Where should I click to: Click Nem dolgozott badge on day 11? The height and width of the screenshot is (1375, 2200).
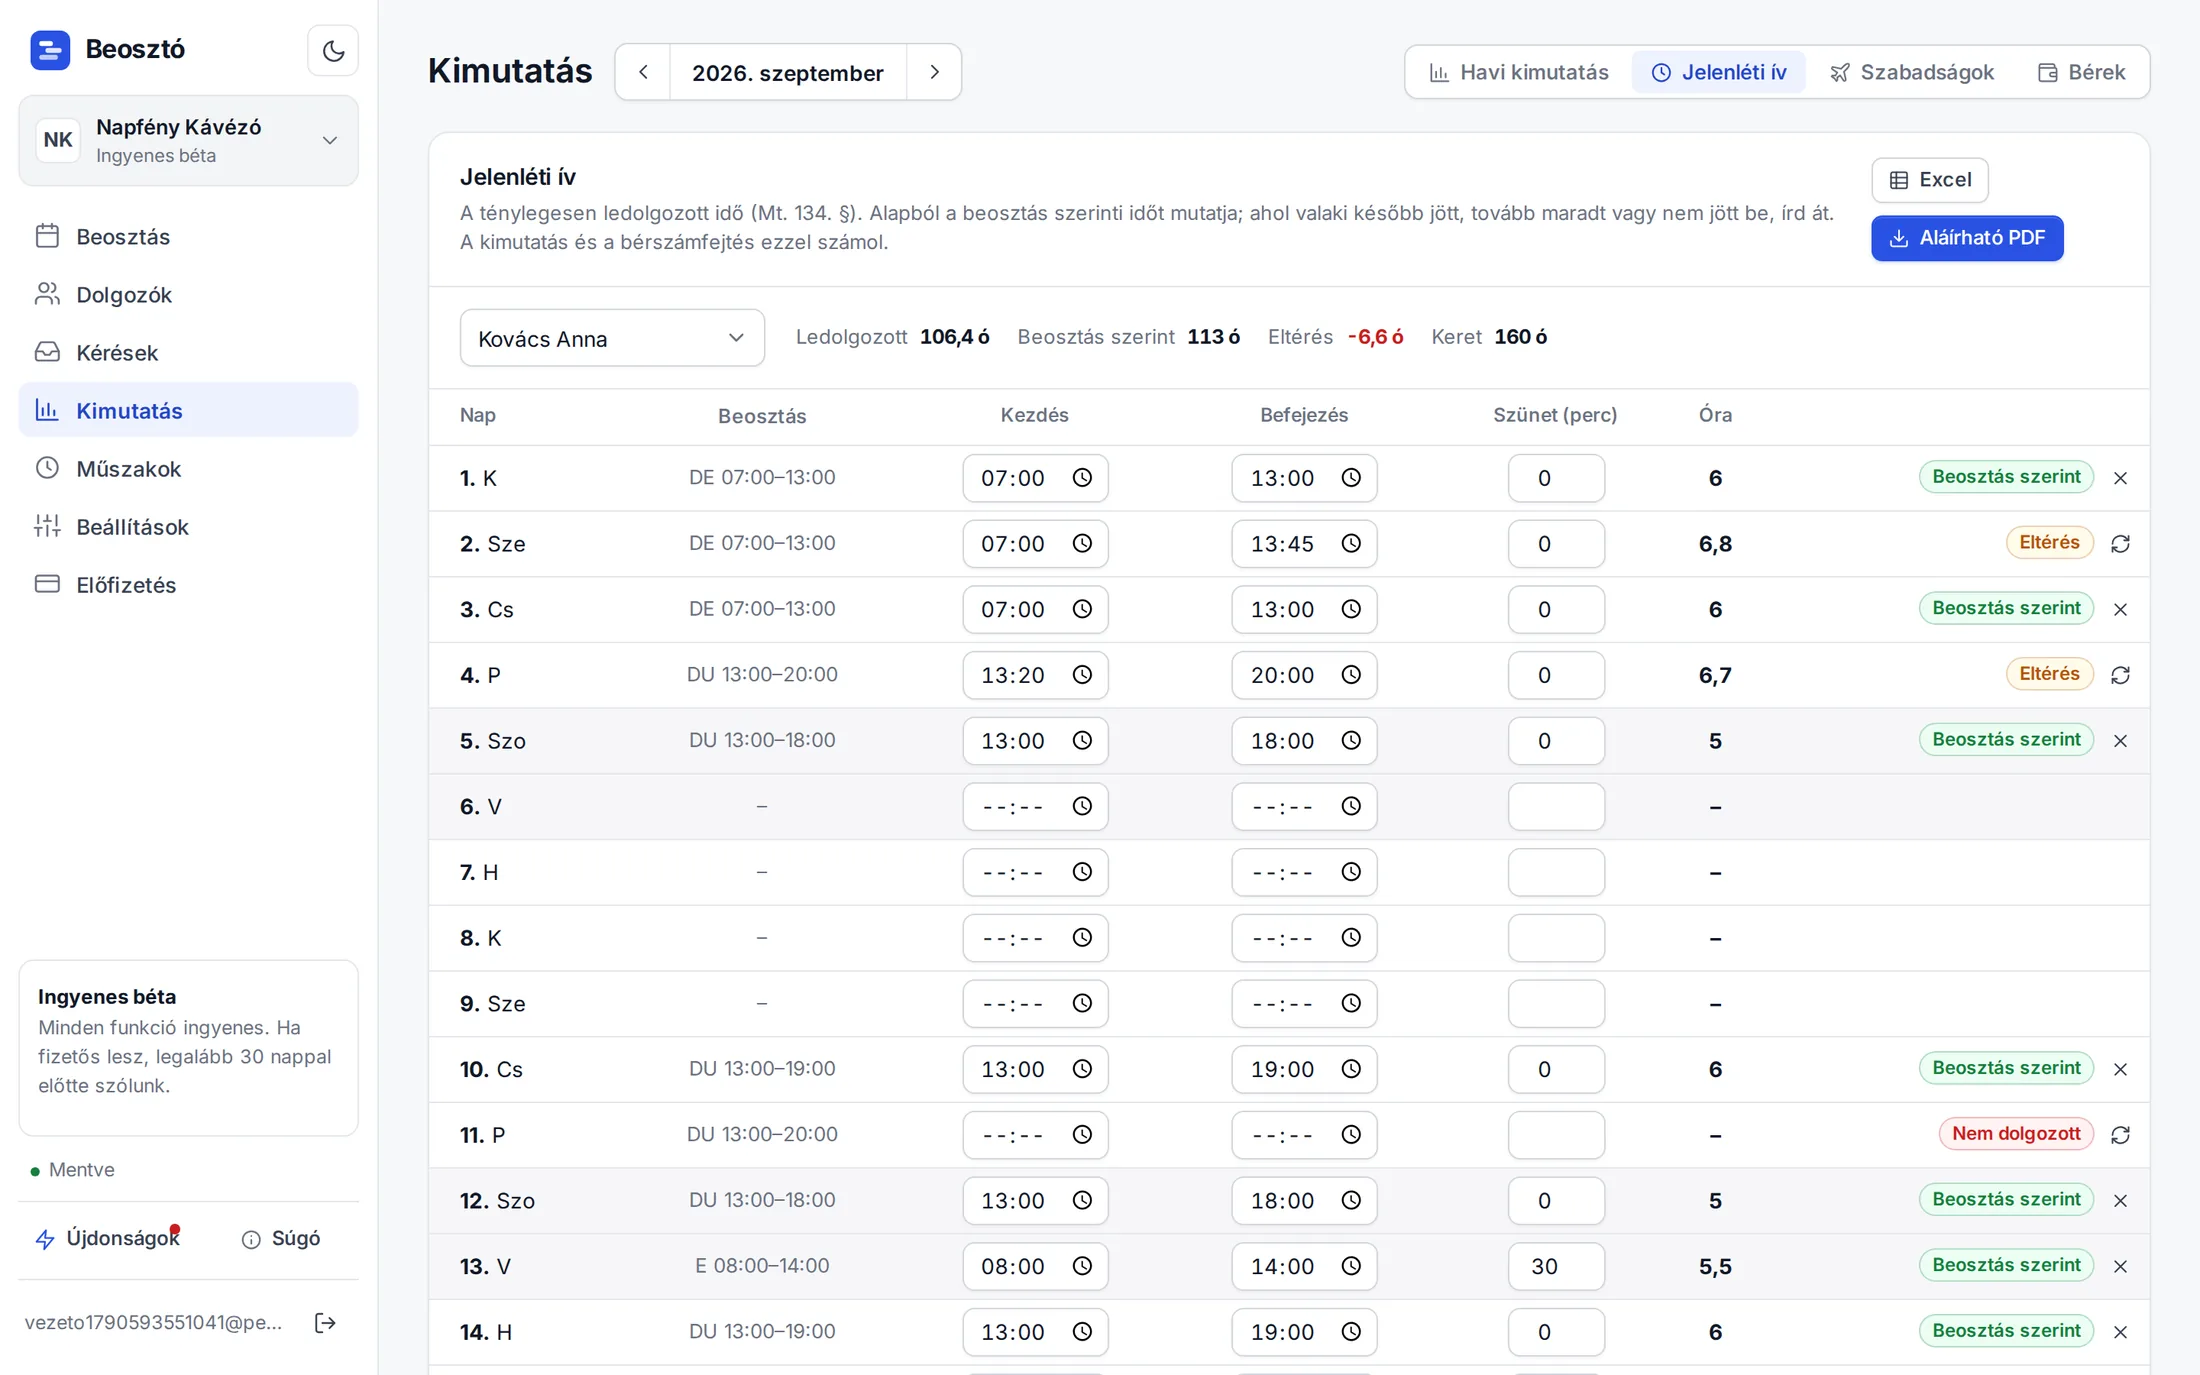2016,1134
